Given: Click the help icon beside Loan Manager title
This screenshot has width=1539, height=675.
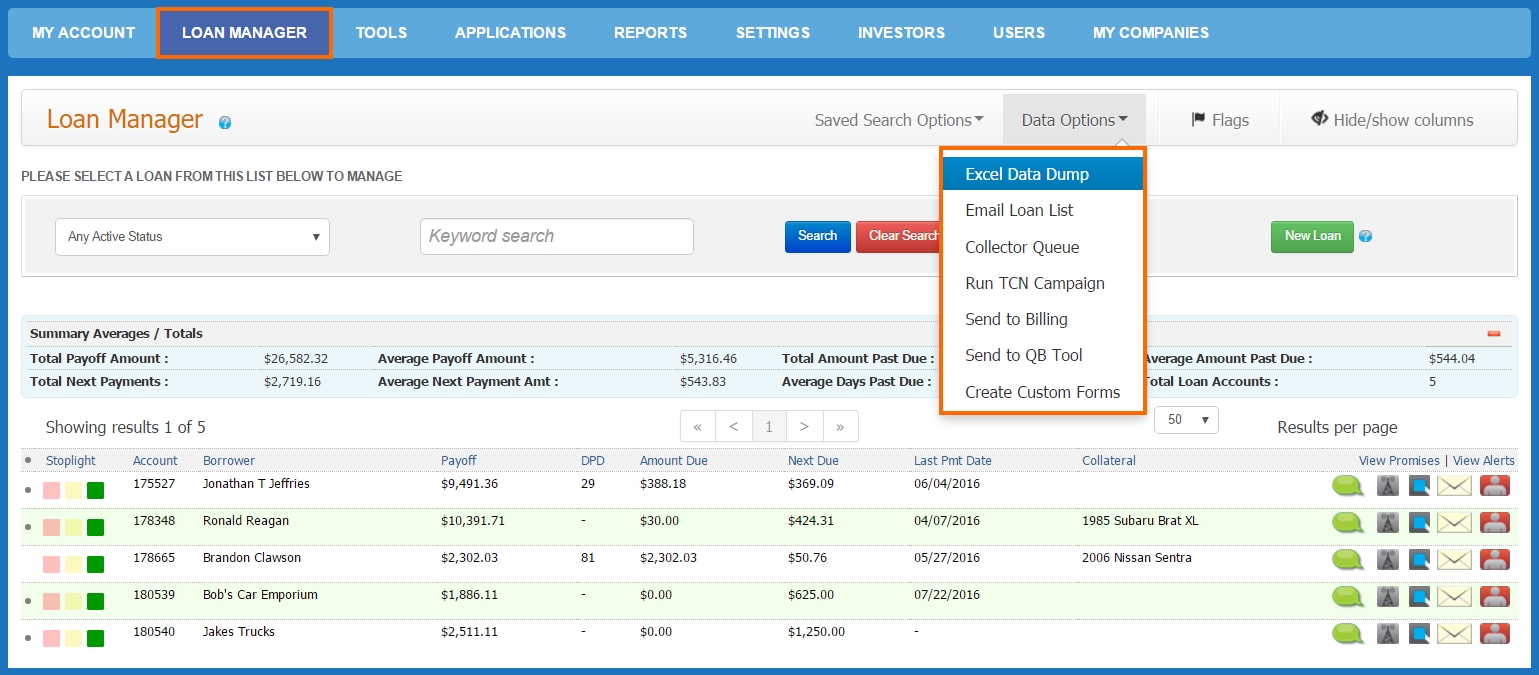Looking at the screenshot, I should 225,123.
